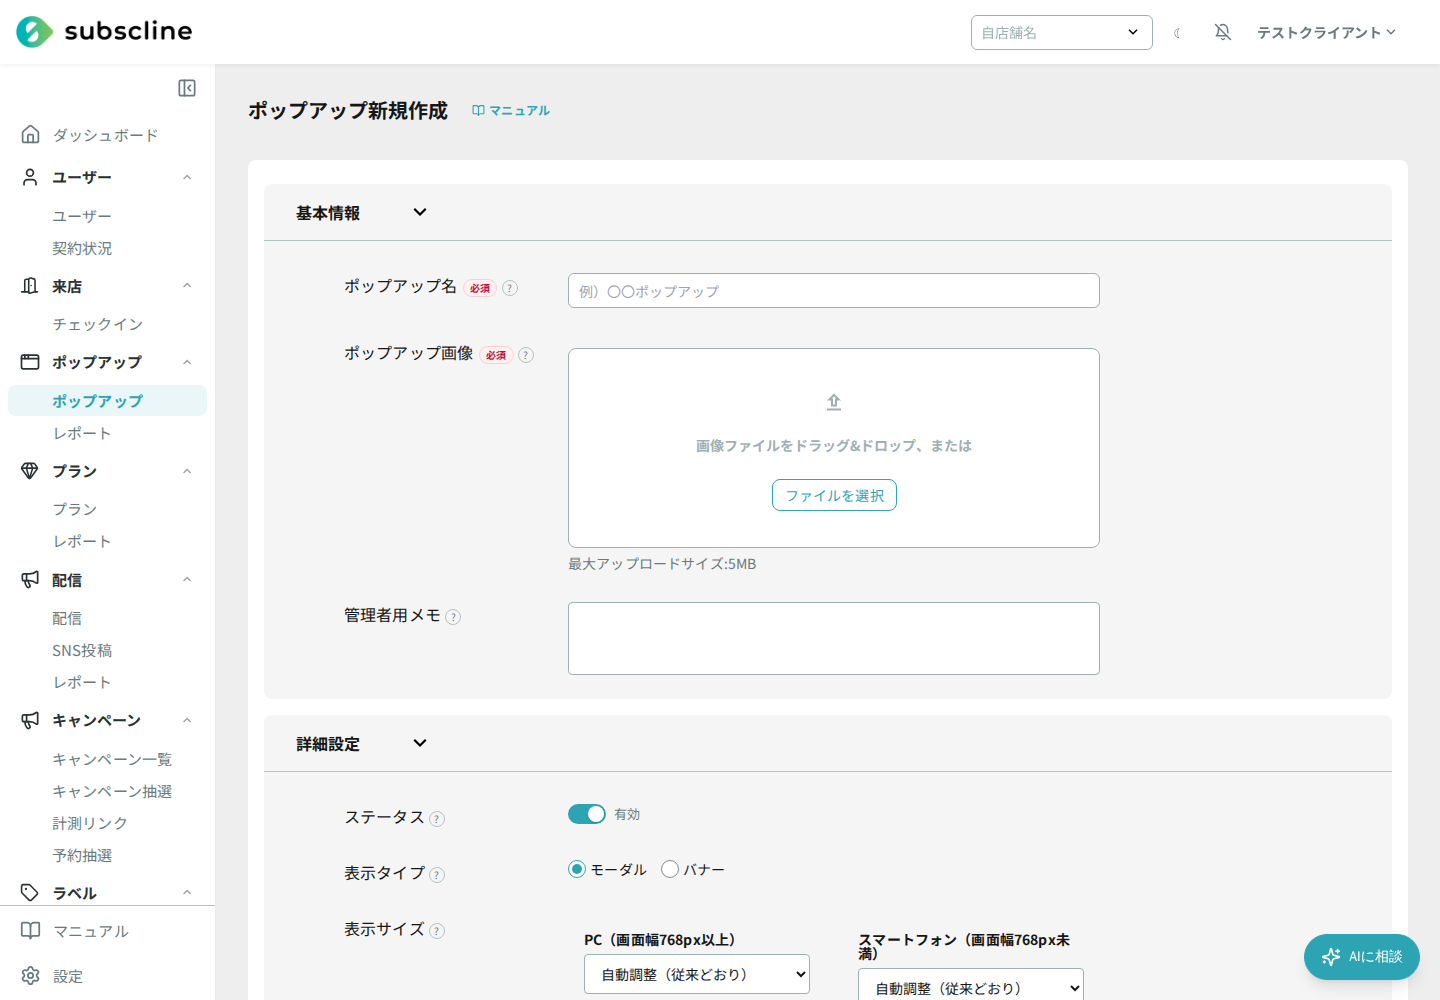Open 契約状況 in the sidebar
The image size is (1440, 1000).
tap(82, 248)
